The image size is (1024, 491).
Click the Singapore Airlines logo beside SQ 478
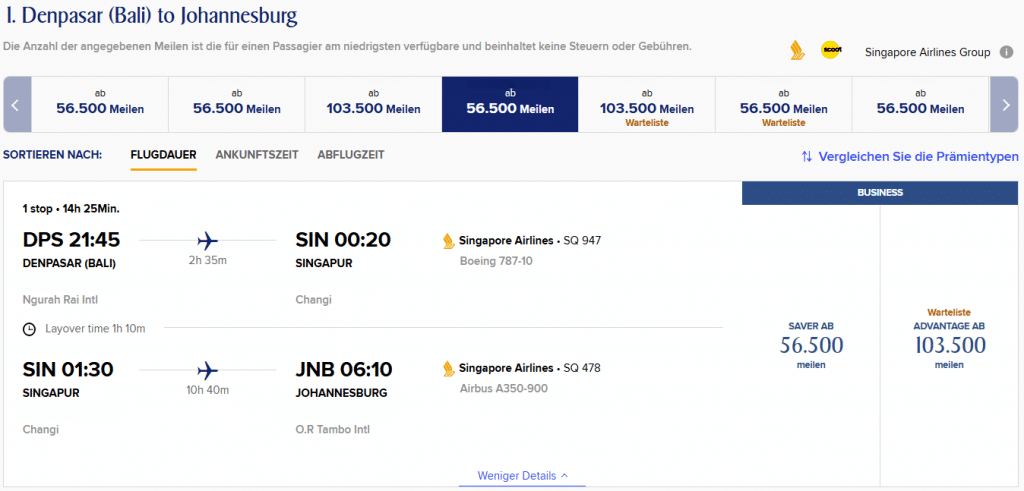pos(448,369)
